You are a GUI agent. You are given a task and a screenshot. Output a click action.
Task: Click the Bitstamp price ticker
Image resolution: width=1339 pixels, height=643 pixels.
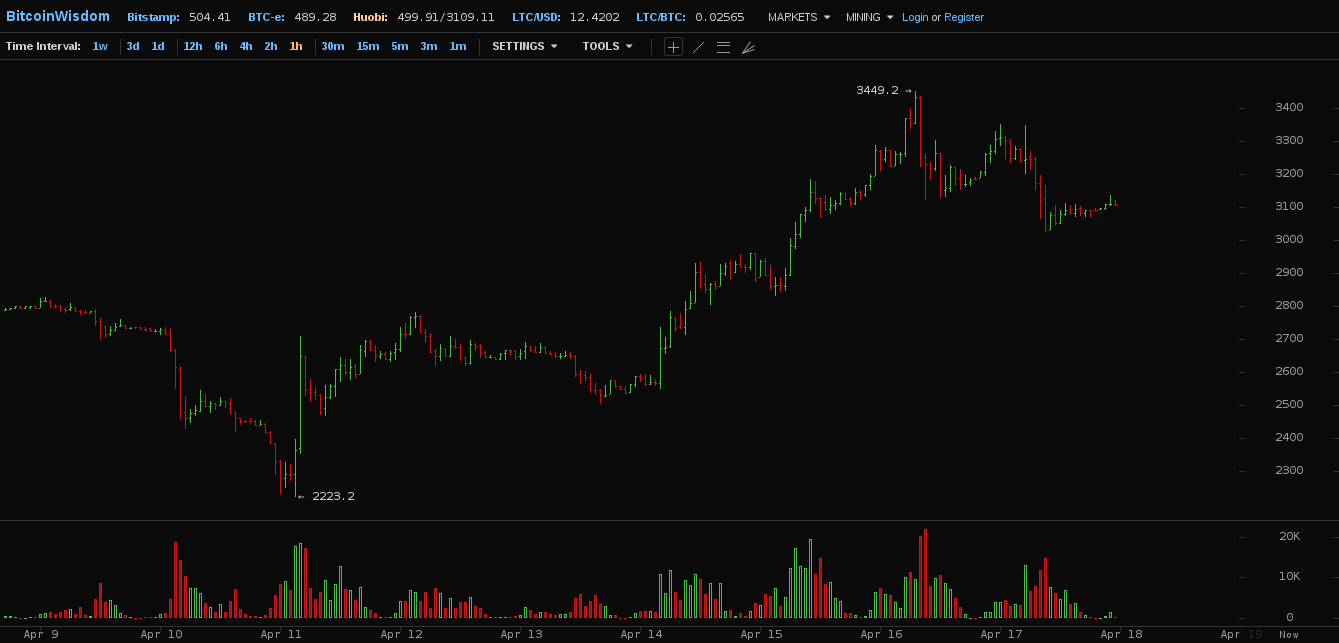pyautogui.click(x=179, y=17)
